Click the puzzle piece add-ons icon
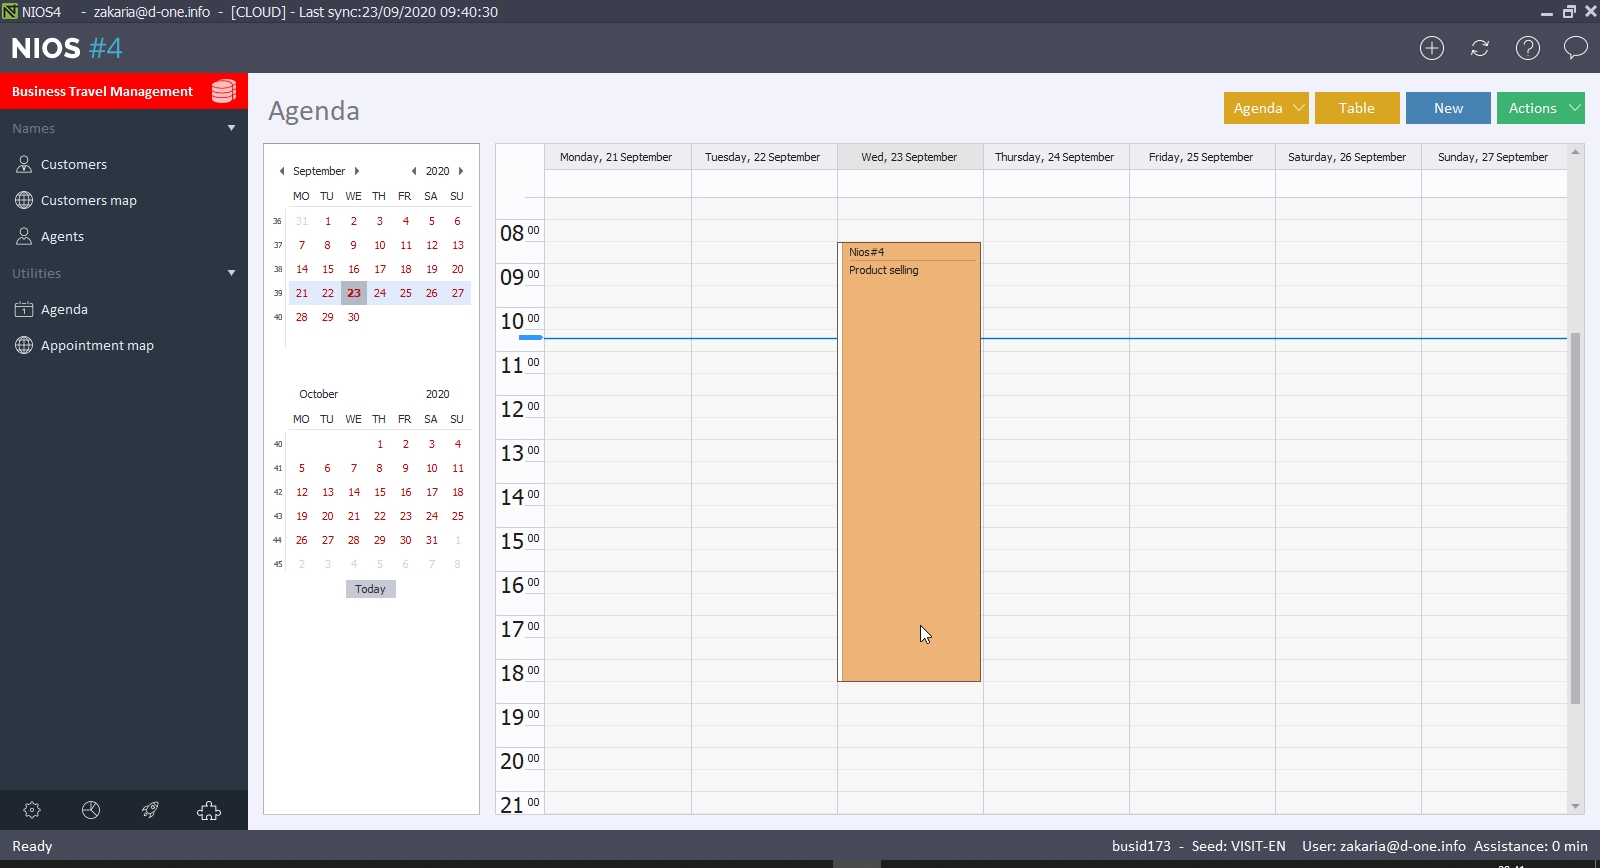 pos(209,810)
